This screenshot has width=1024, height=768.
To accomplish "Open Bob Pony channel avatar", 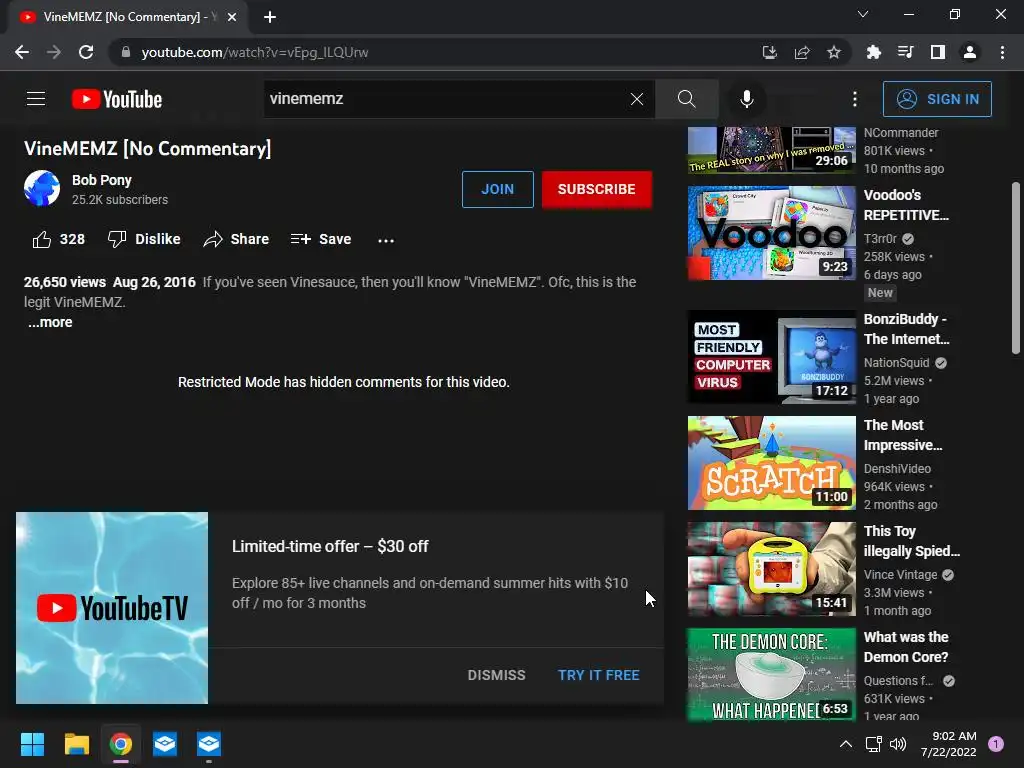I will 42,189.
